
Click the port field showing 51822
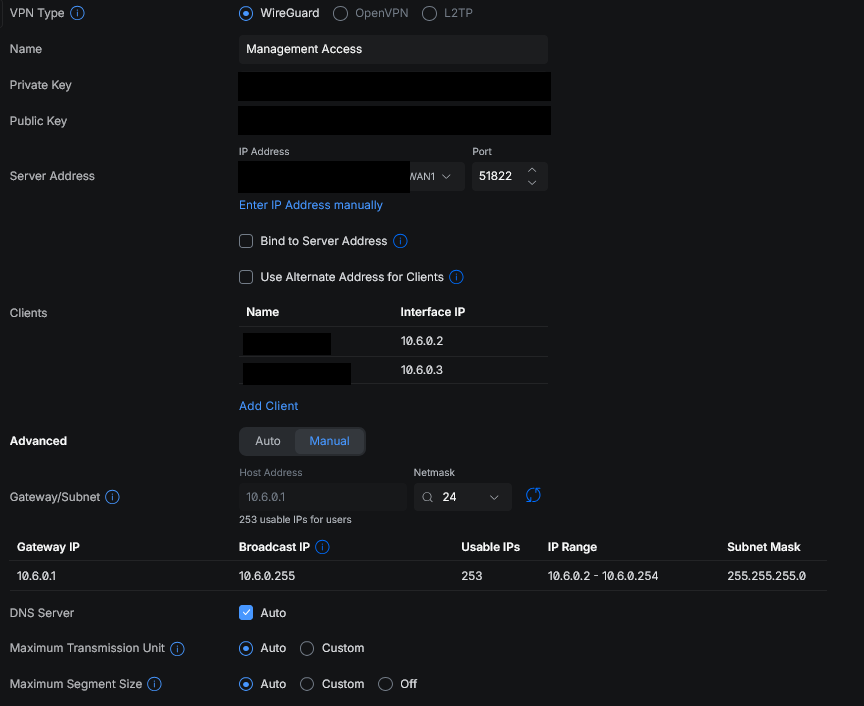pos(510,176)
